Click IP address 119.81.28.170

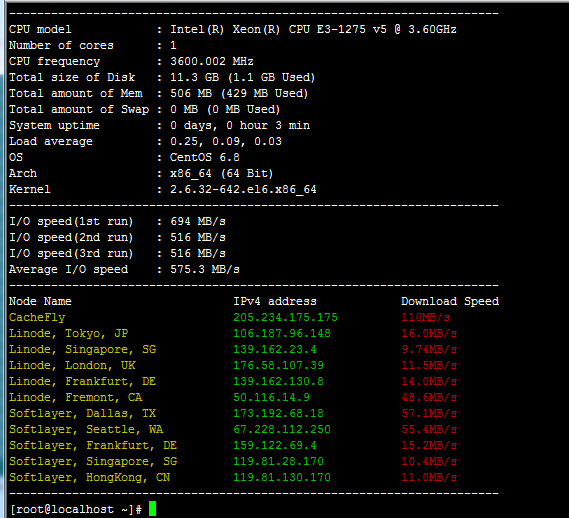coord(278,461)
